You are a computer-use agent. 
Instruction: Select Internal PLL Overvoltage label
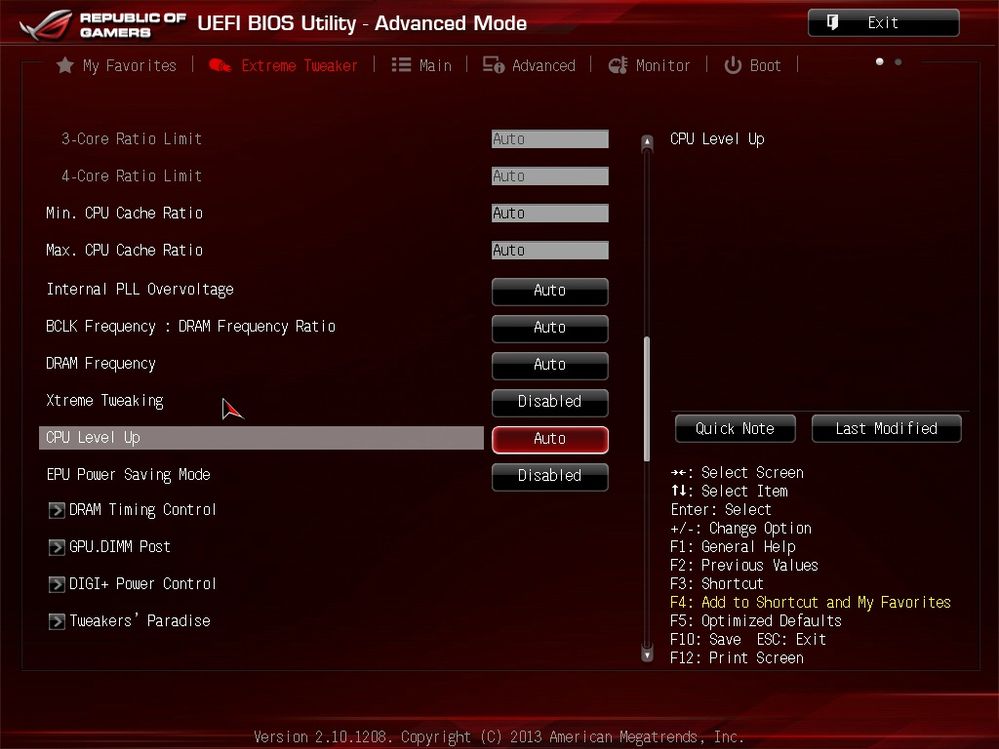click(140, 290)
